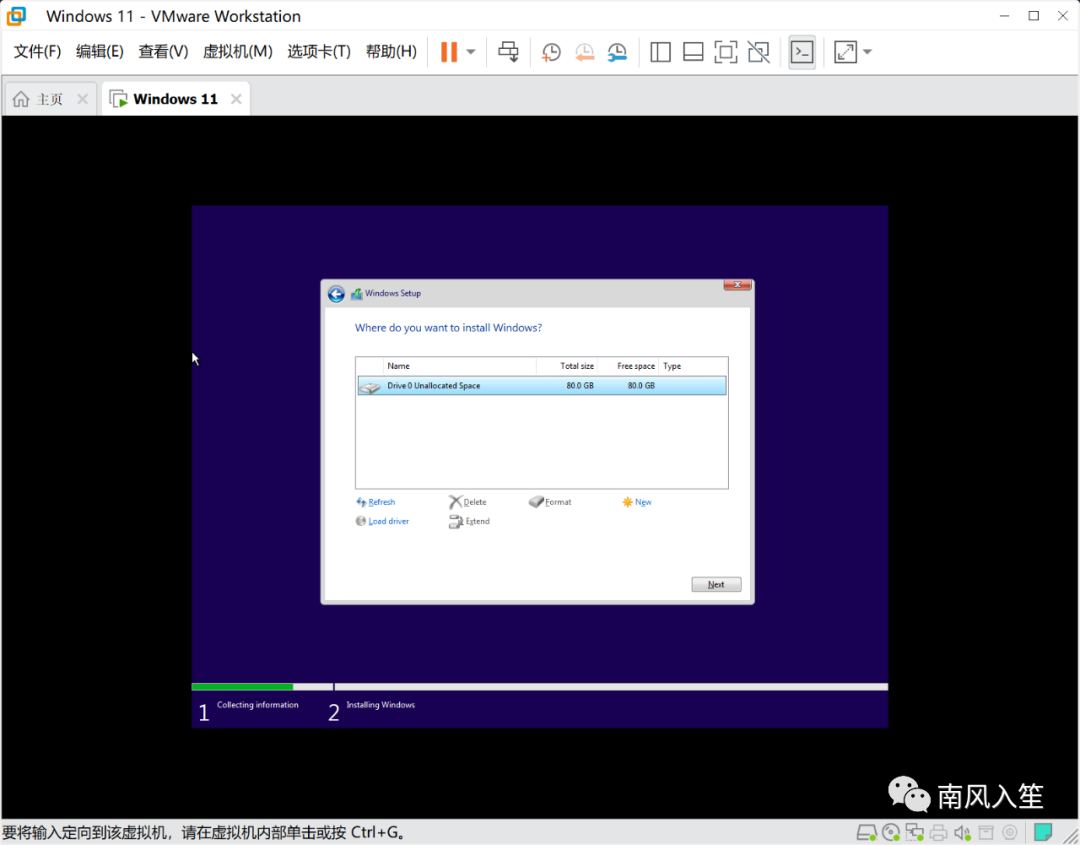1080x845 pixels.
Task: Select Drive 0 Unallocated Space row
Action: click(x=541, y=386)
